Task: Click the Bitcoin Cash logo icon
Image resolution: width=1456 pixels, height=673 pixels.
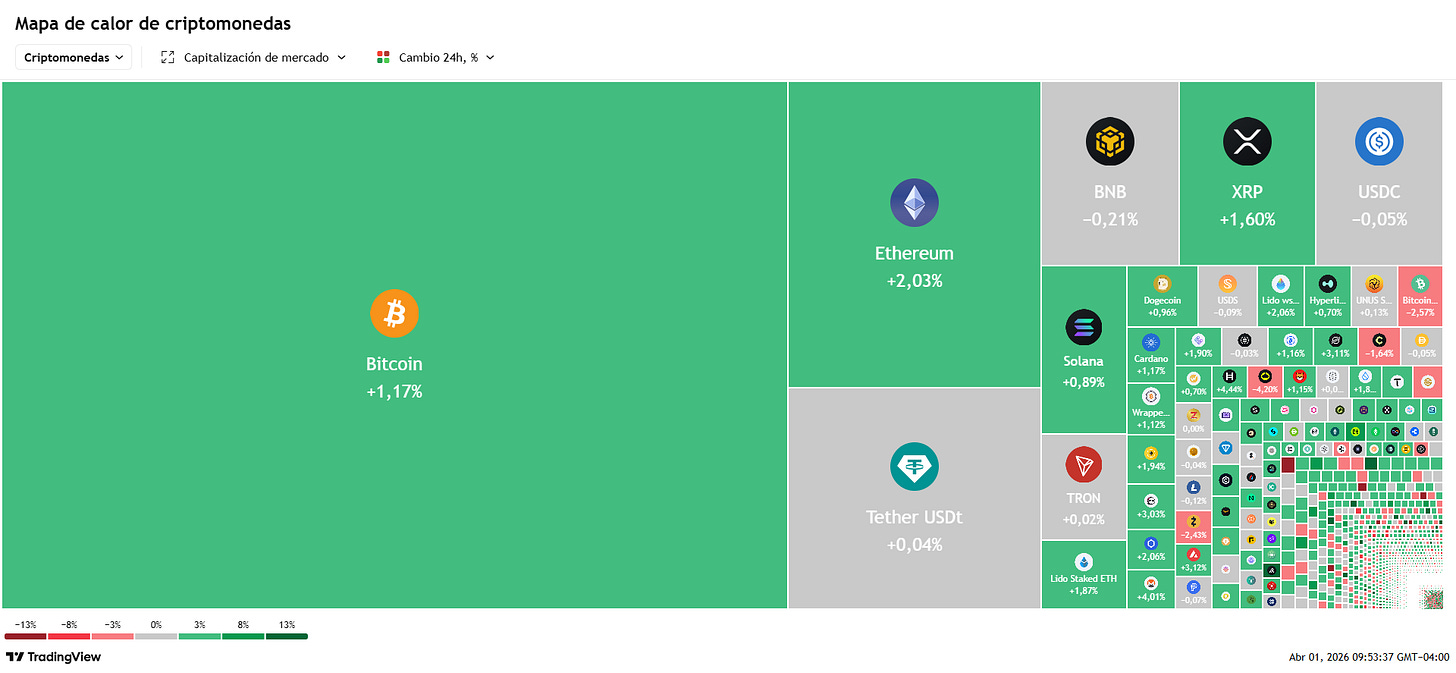Action: pyautogui.click(x=1420, y=283)
